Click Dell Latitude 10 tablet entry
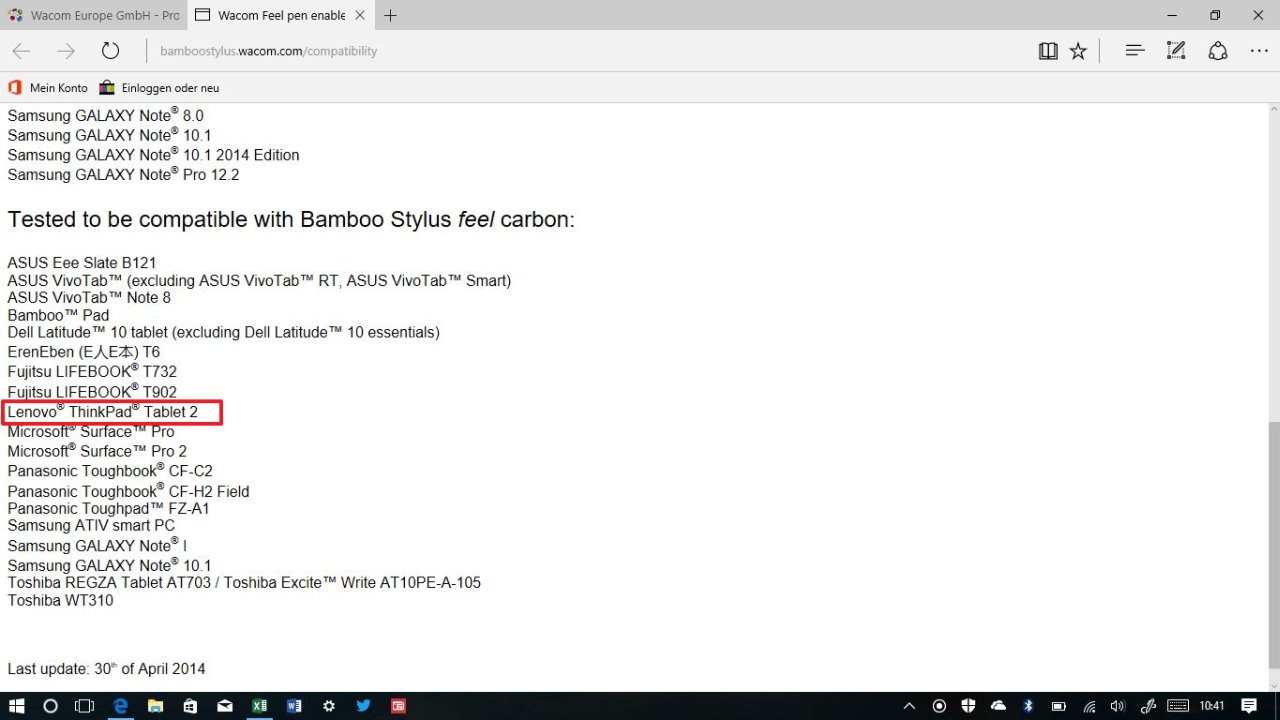 click(223, 332)
